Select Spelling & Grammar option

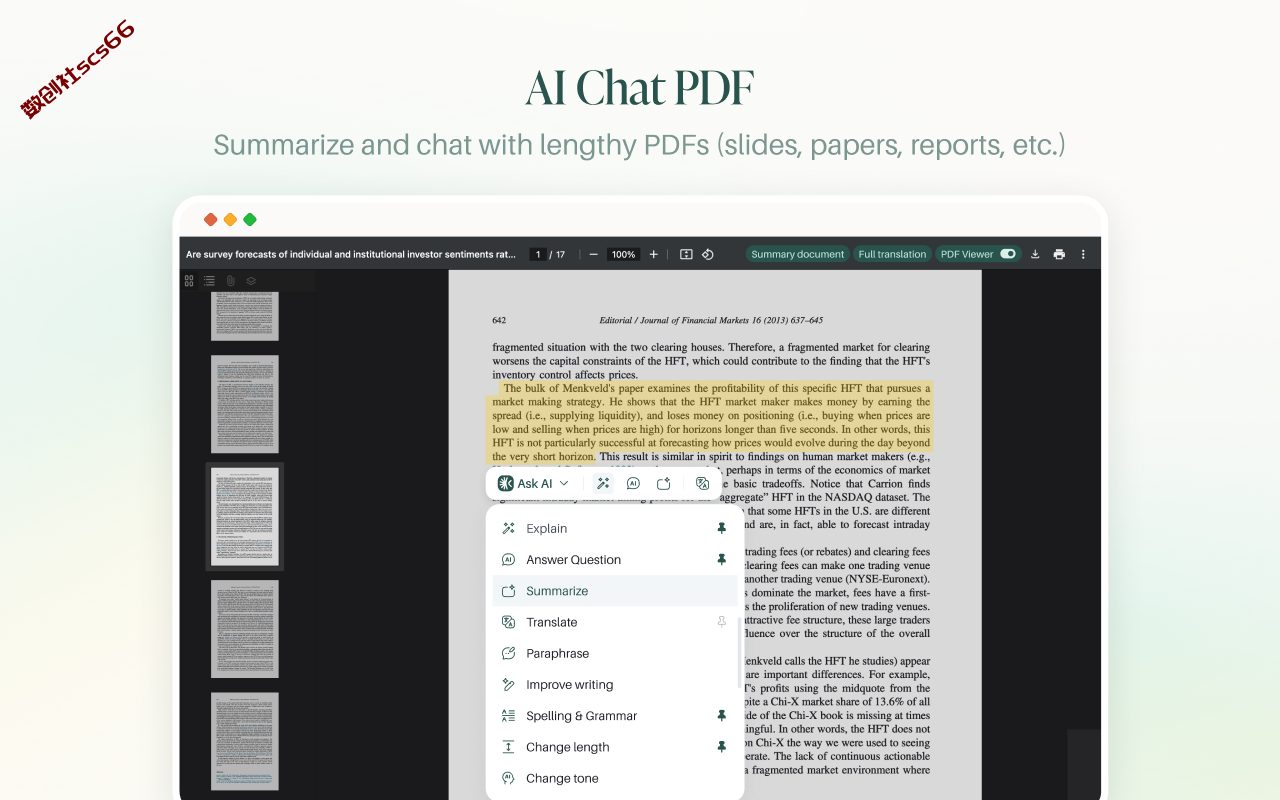click(615, 716)
